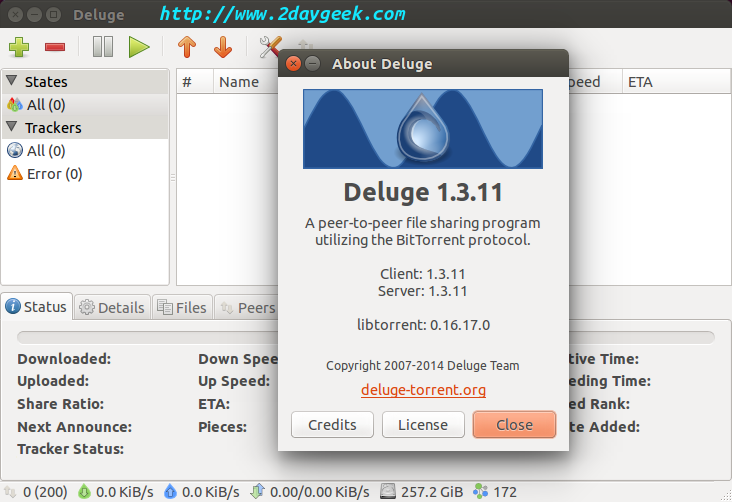Image resolution: width=732 pixels, height=502 pixels.
Task: Click the warning icon beside Error (0)
Action: (15, 173)
